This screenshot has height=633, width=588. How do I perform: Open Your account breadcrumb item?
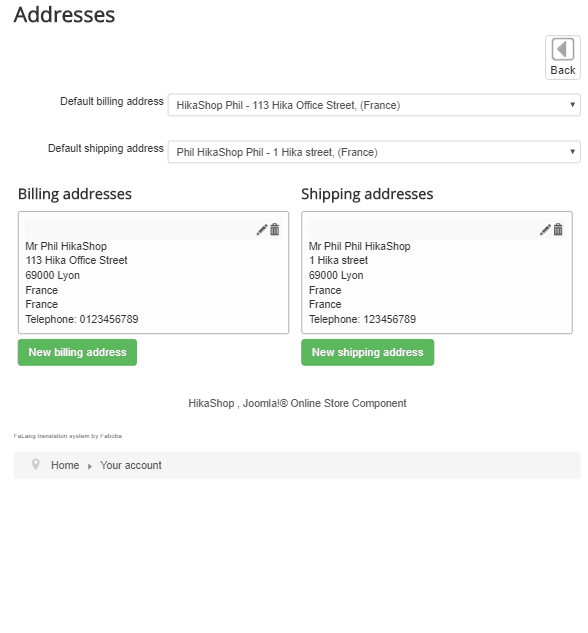point(131,465)
